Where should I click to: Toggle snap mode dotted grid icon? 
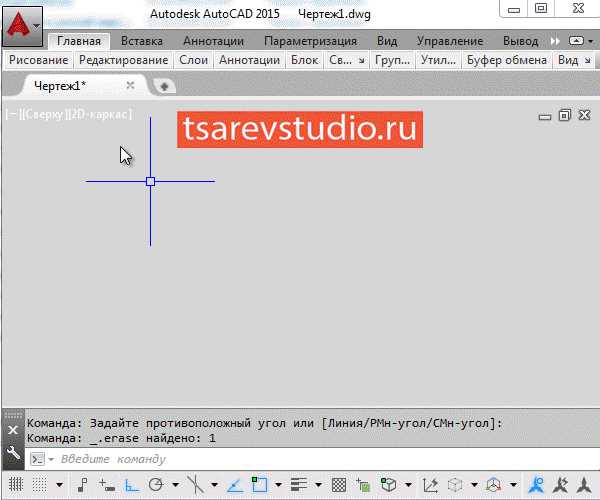click(39, 485)
